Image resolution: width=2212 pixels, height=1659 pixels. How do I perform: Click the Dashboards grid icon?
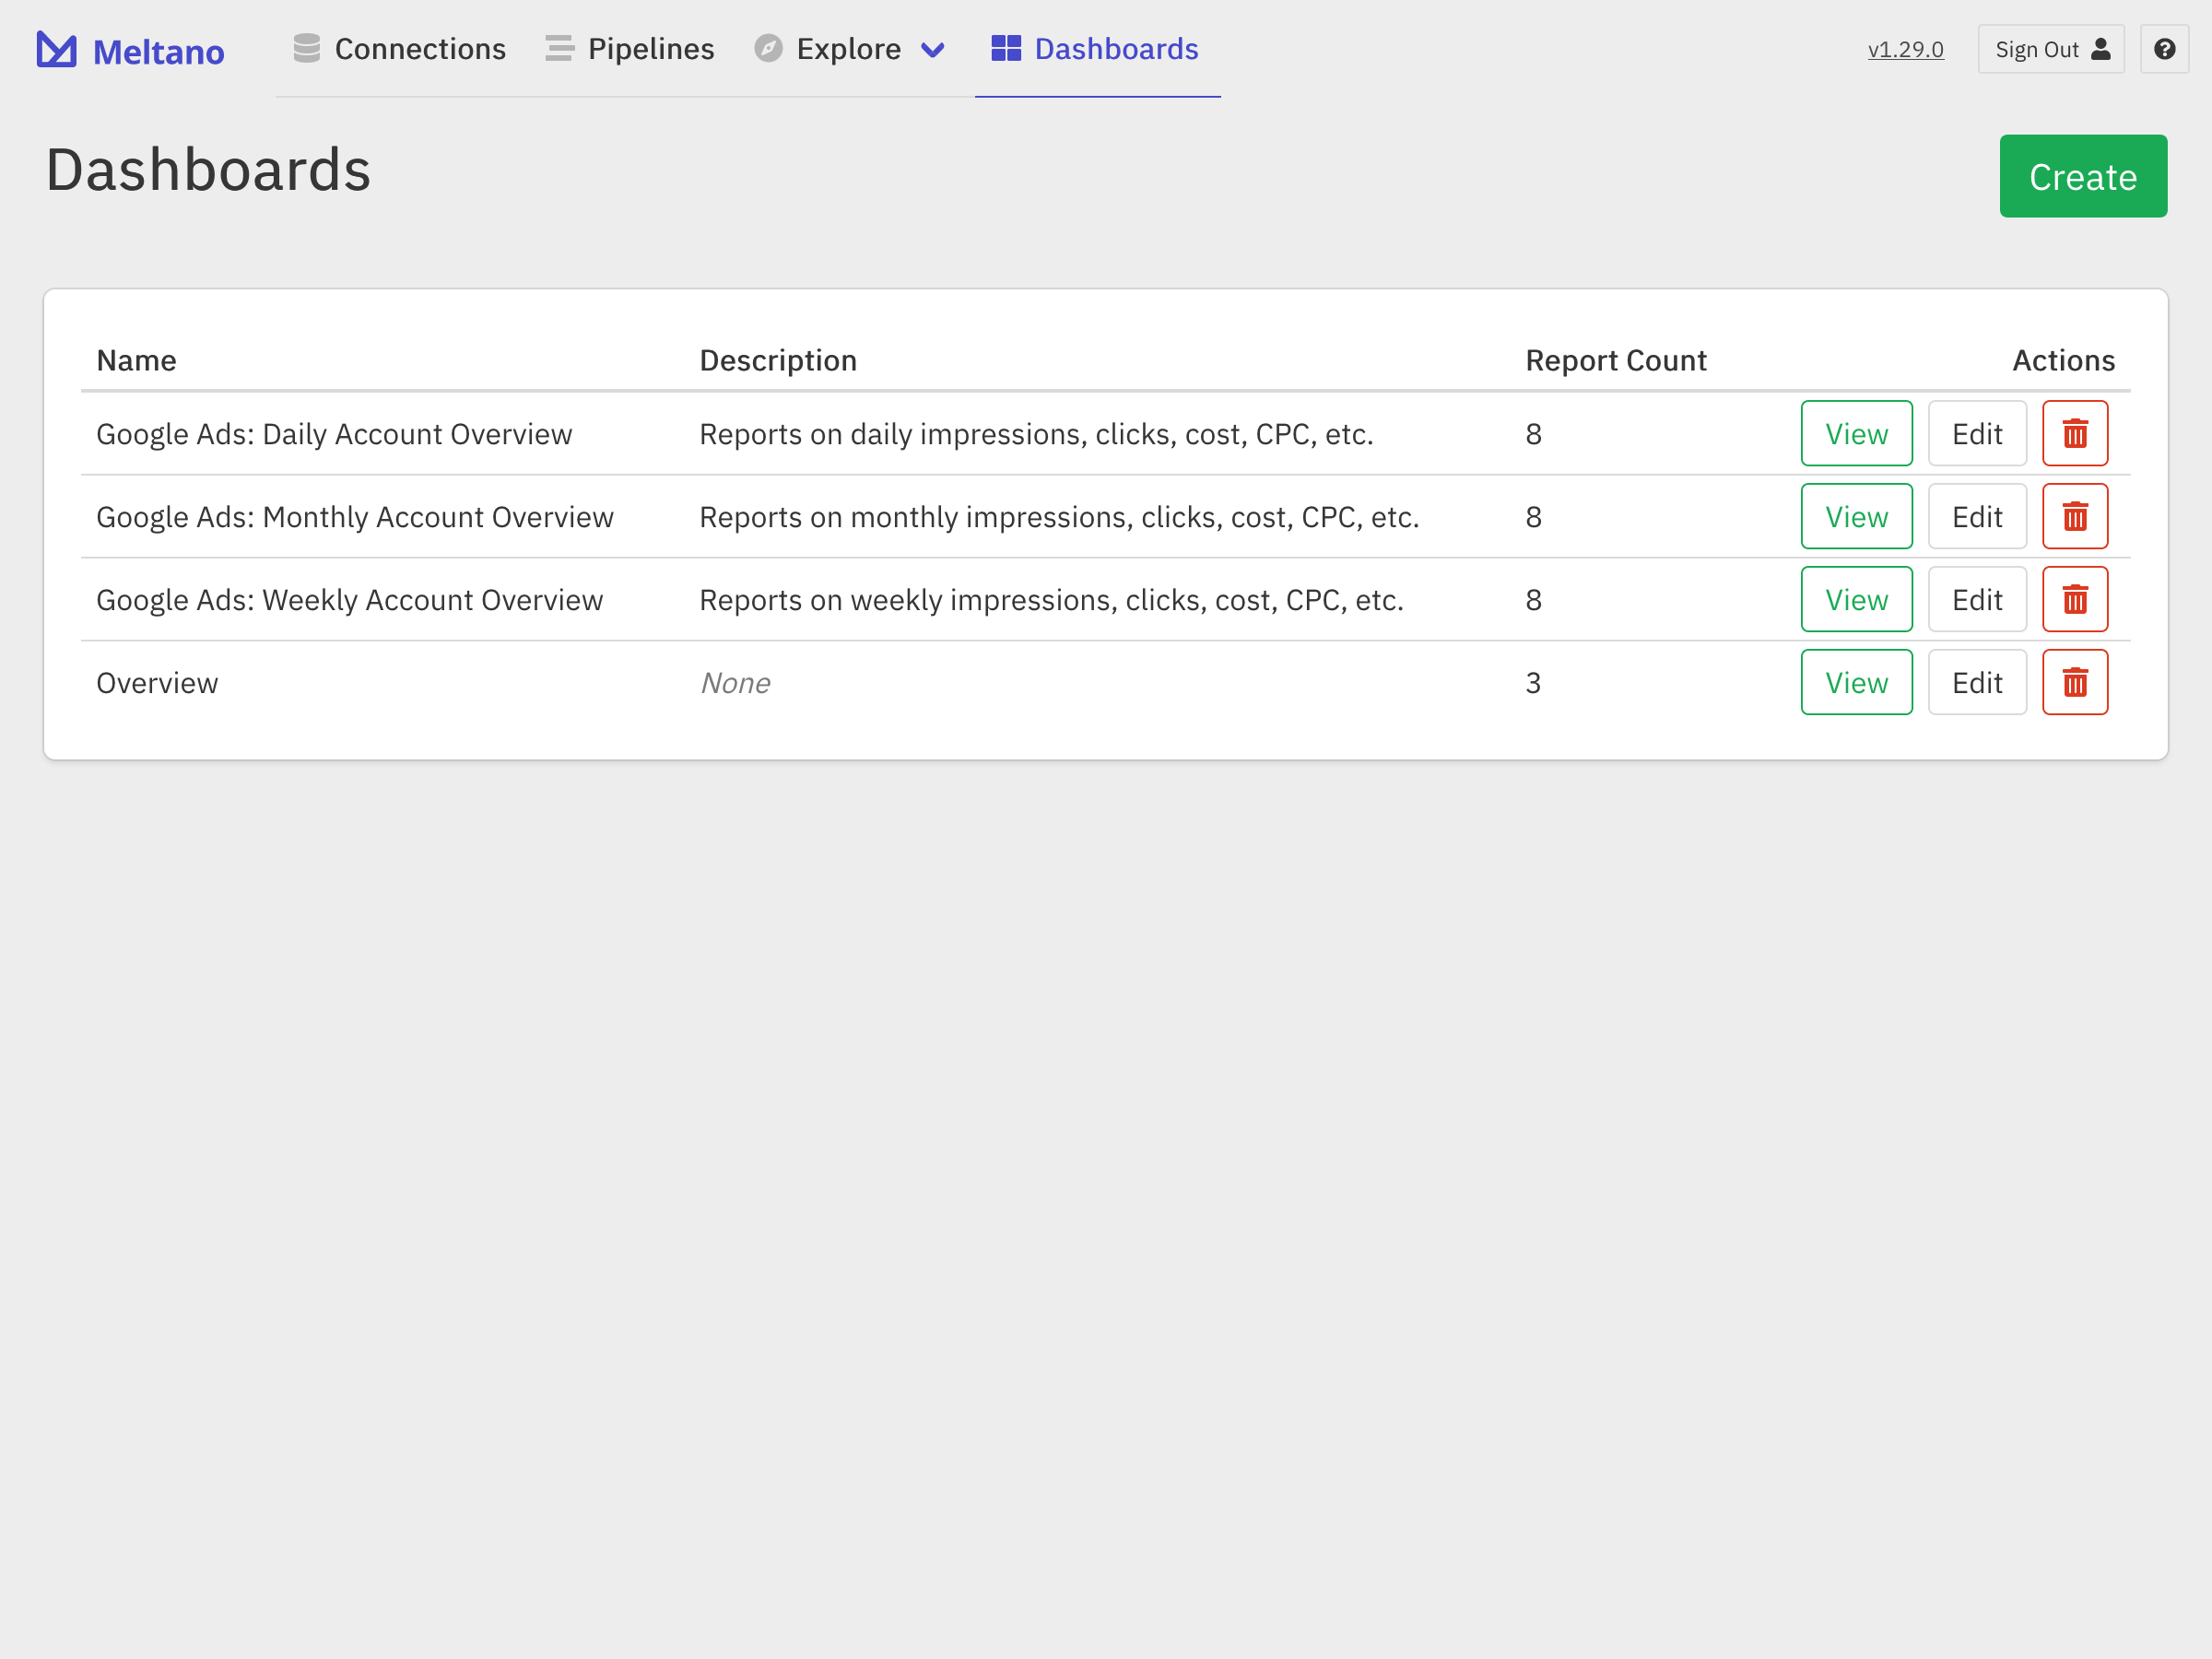[x=1005, y=48]
